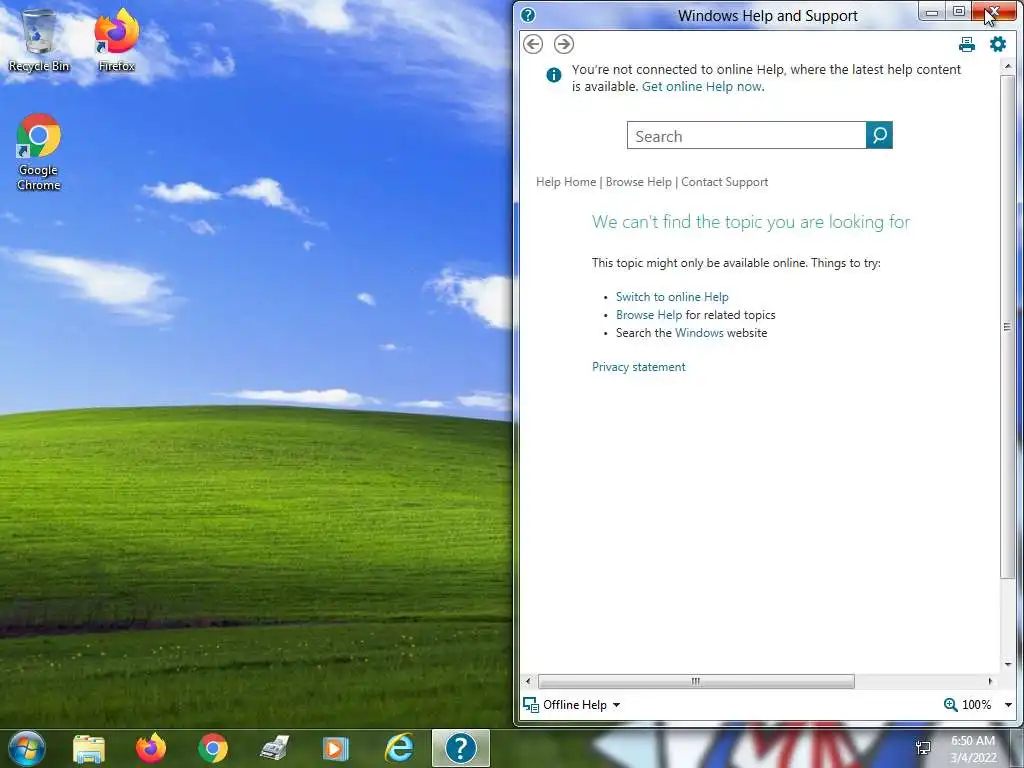Go forward in Help and Support
Viewport: 1024px width, 768px height.
click(564, 44)
